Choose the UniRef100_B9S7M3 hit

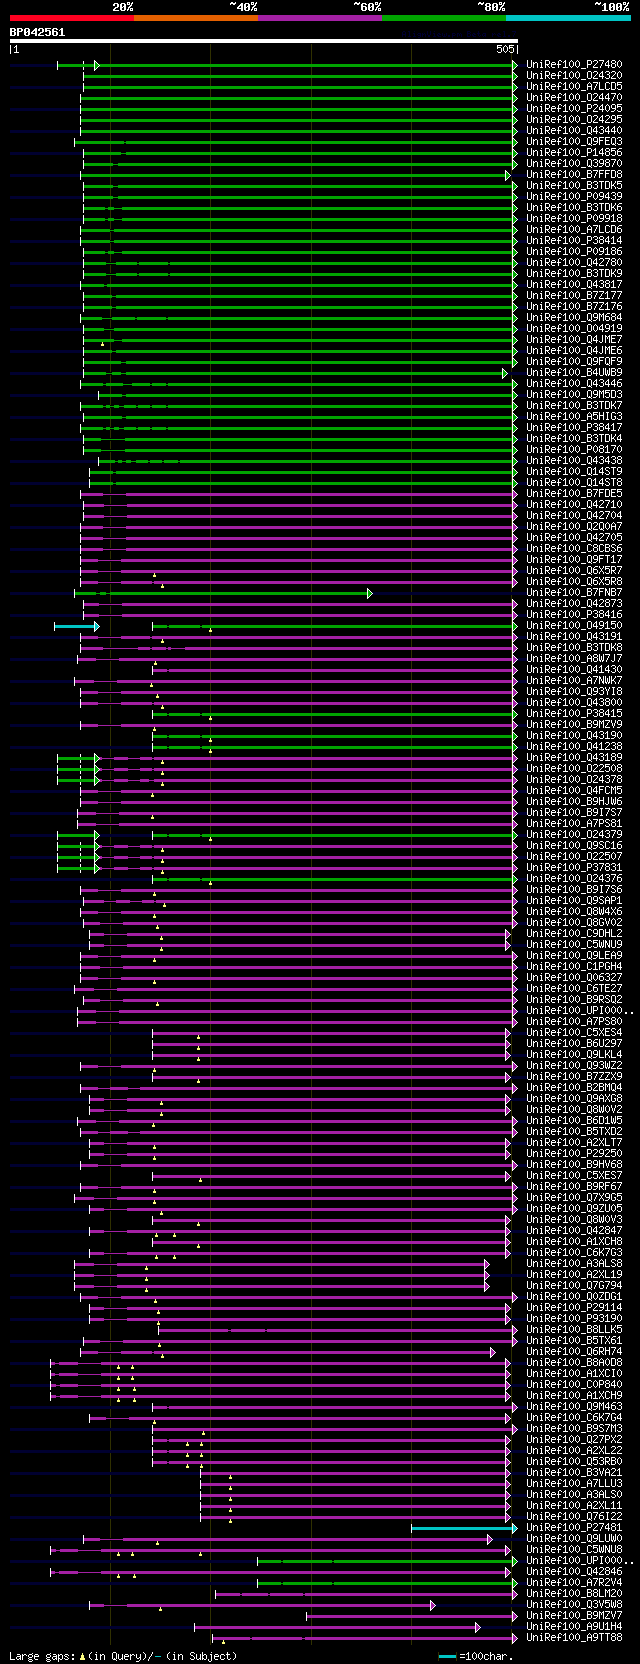coord(574,1429)
